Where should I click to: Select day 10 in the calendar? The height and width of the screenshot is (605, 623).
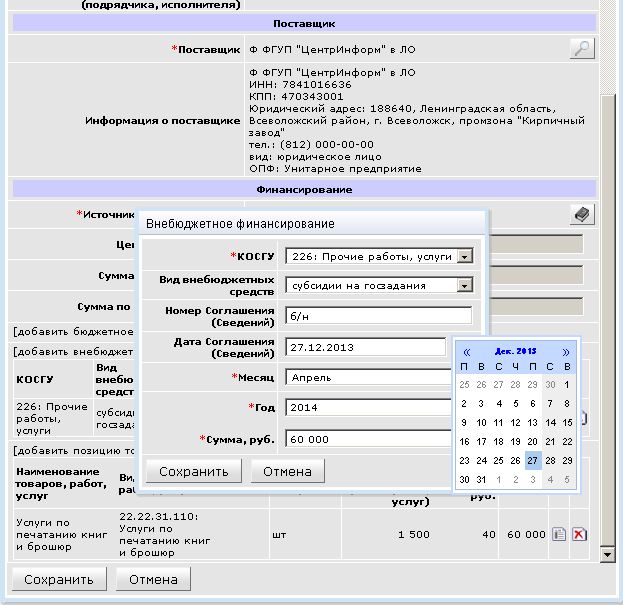click(481, 423)
